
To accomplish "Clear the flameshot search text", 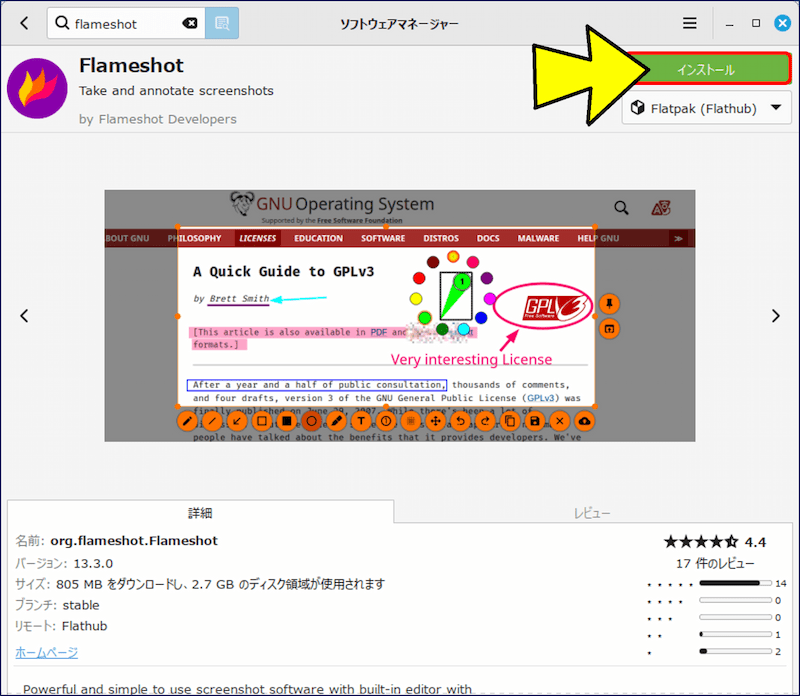I will point(190,23).
